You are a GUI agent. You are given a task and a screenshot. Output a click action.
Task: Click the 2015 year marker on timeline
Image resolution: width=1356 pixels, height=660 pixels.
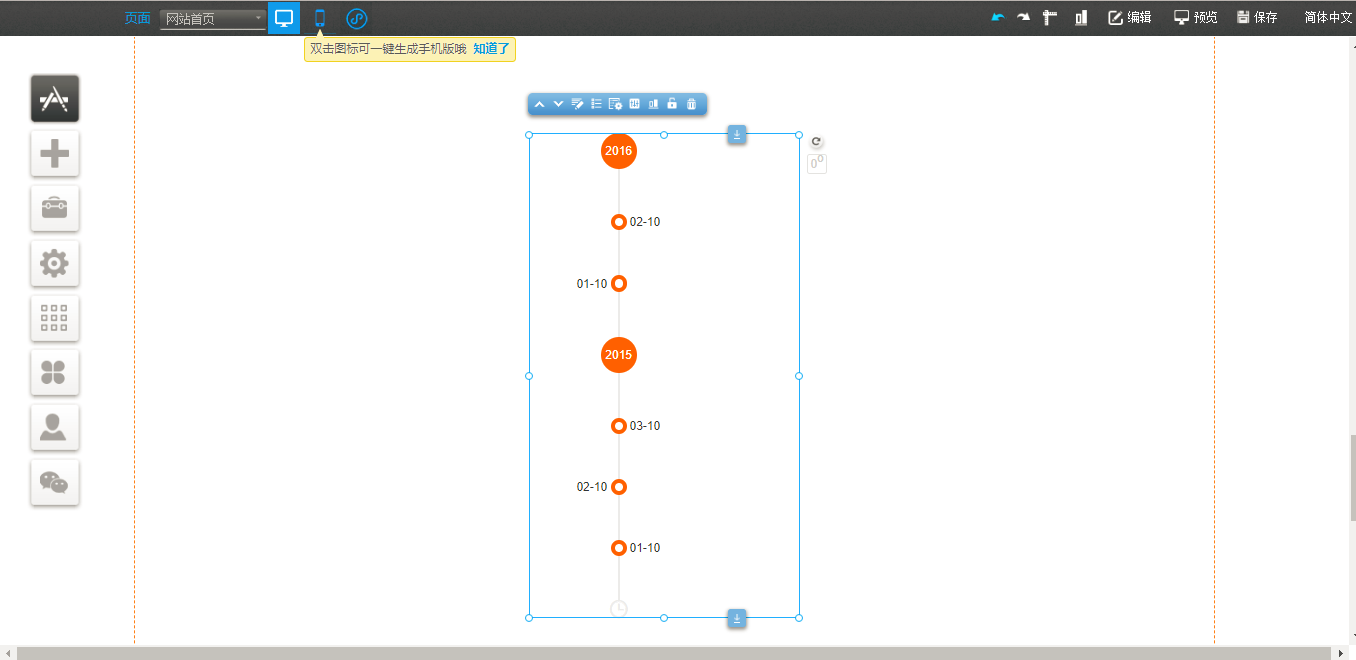tap(619, 355)
